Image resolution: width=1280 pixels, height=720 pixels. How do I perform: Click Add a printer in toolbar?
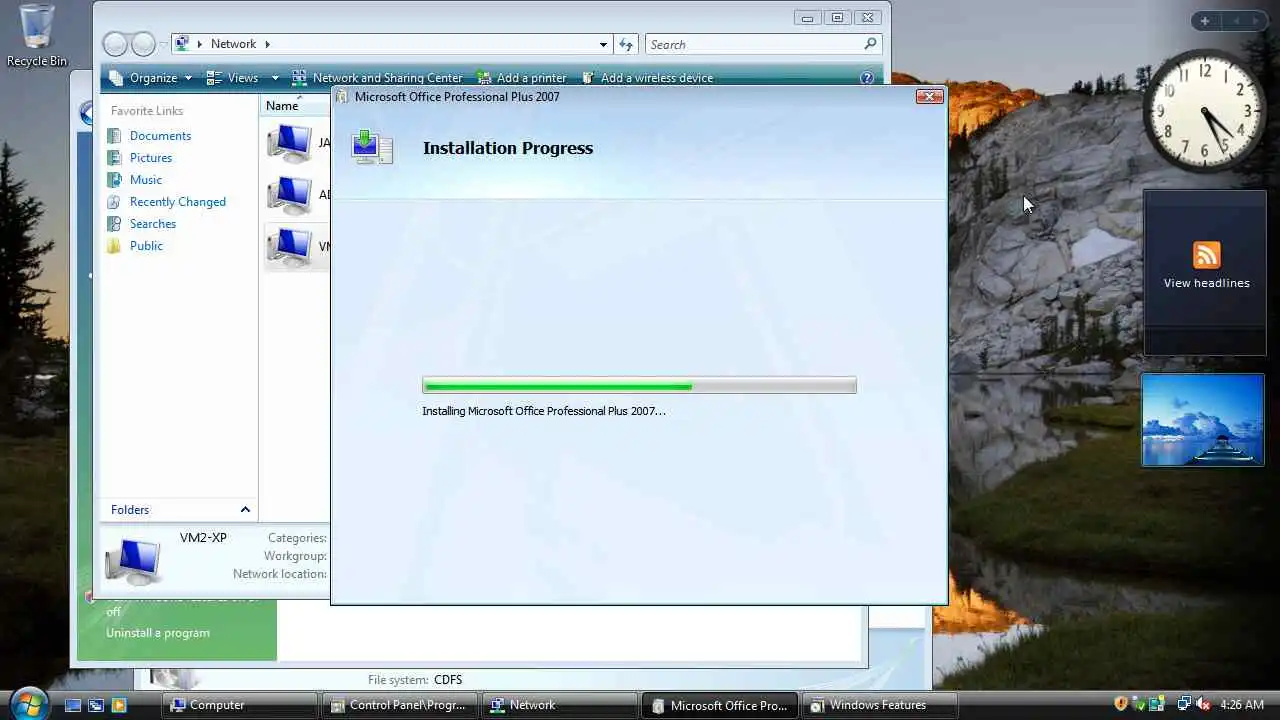521,78
